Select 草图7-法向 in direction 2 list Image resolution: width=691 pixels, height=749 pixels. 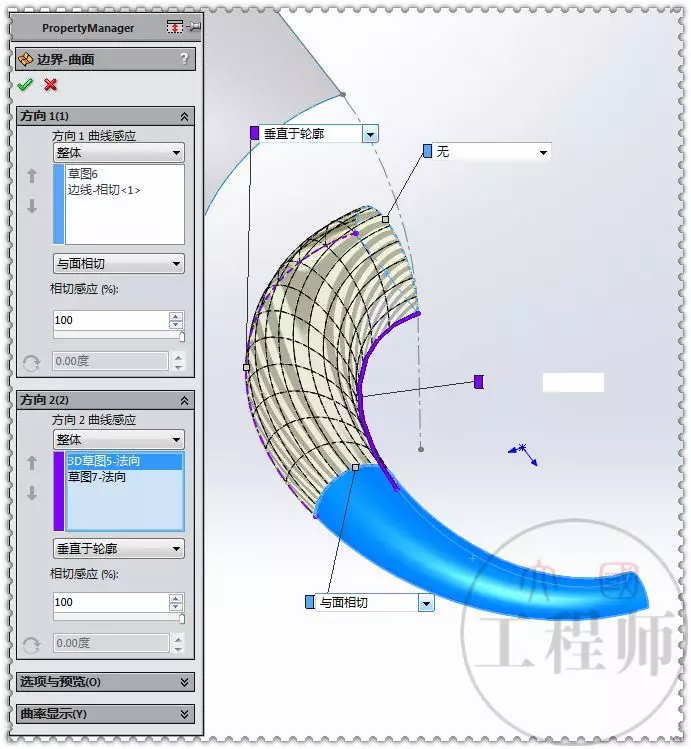coord(96,477)
